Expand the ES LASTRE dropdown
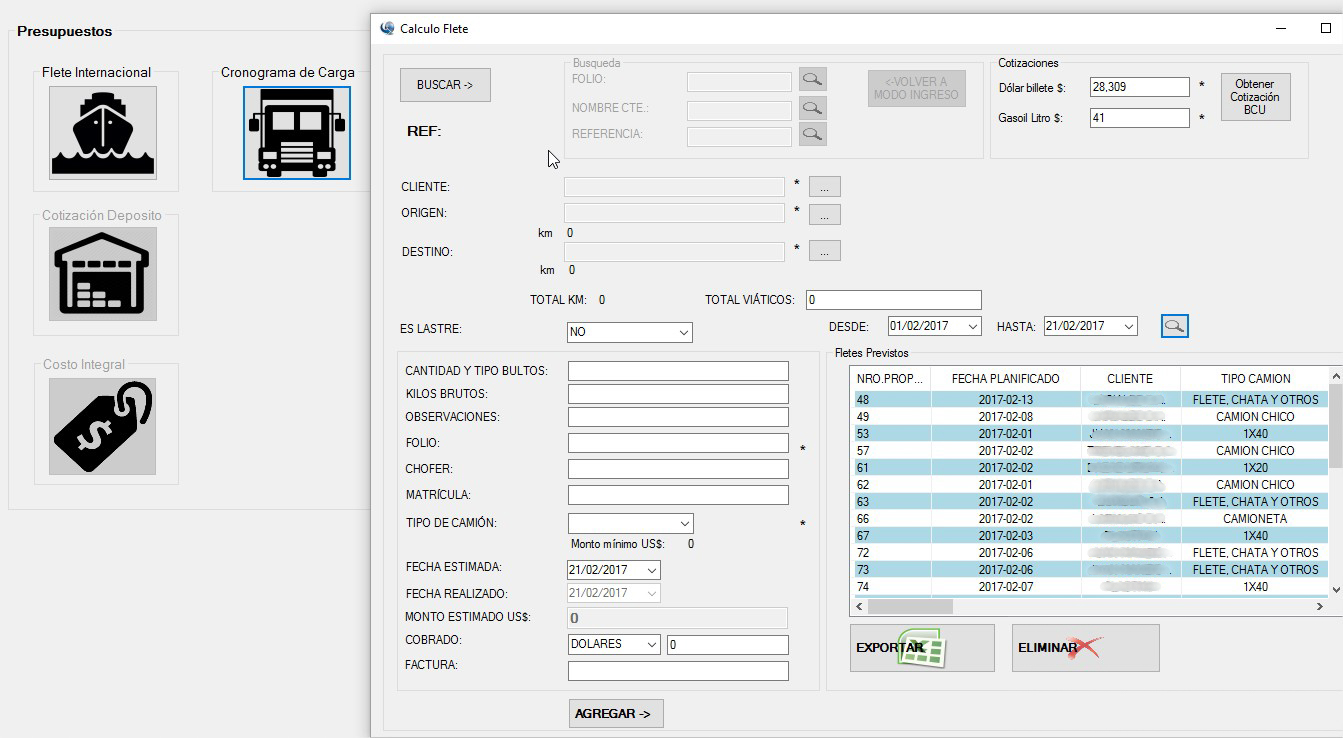 683,332
